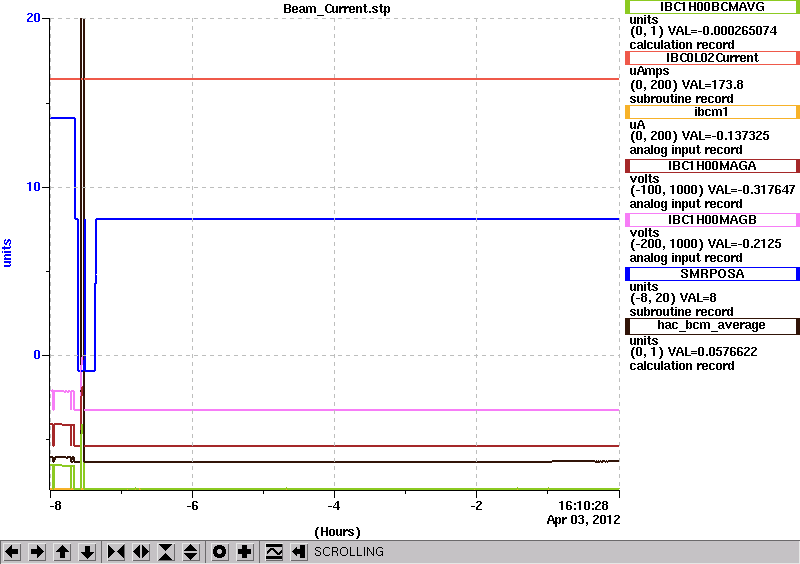Click the arrow-to-bar scroll mode icon
Image resolution: width=800 pixels, height=564 pixels.
click(x=299, y=552)
